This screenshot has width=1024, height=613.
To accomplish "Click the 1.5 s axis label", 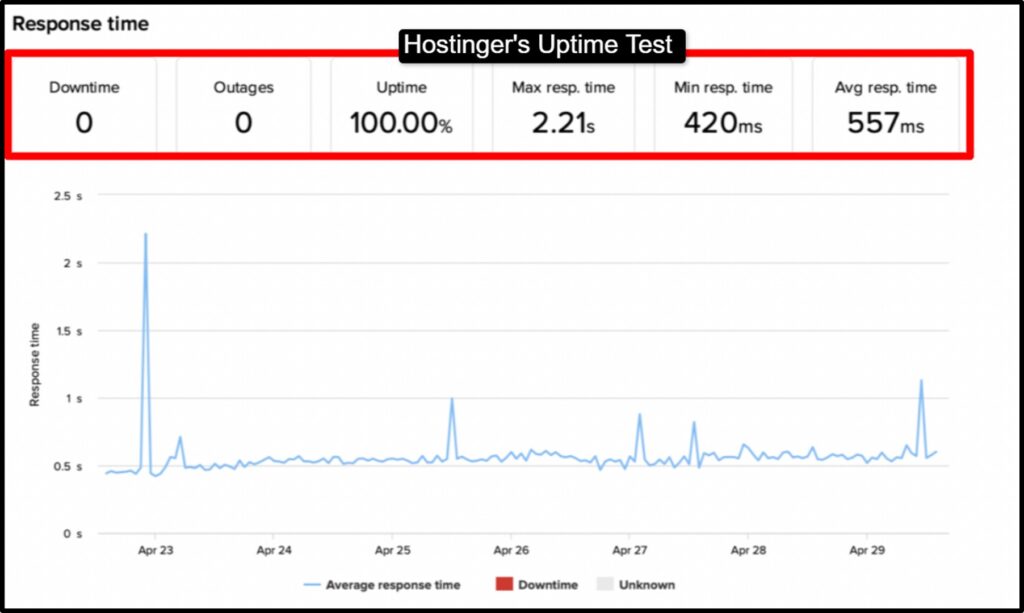I will point(69,331).
